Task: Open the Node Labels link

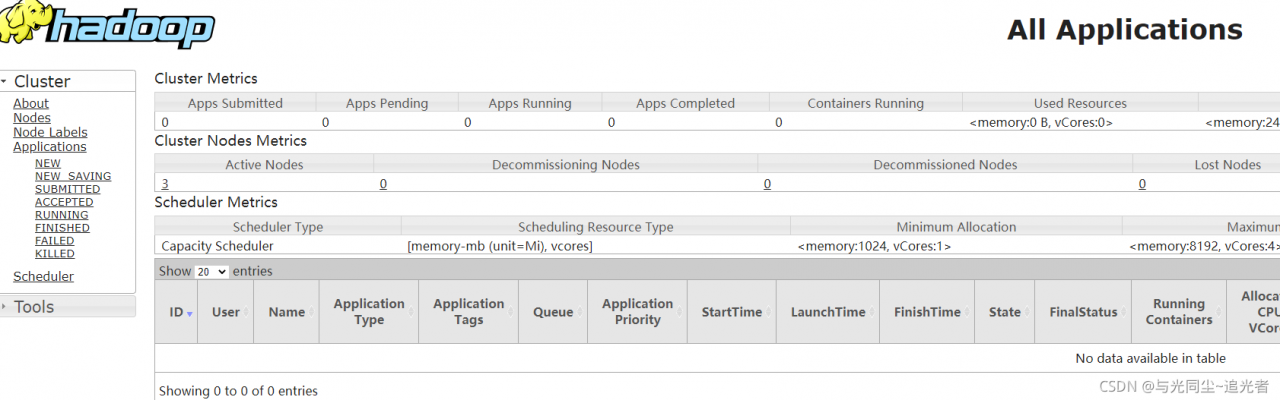Action: pos(50,132)
